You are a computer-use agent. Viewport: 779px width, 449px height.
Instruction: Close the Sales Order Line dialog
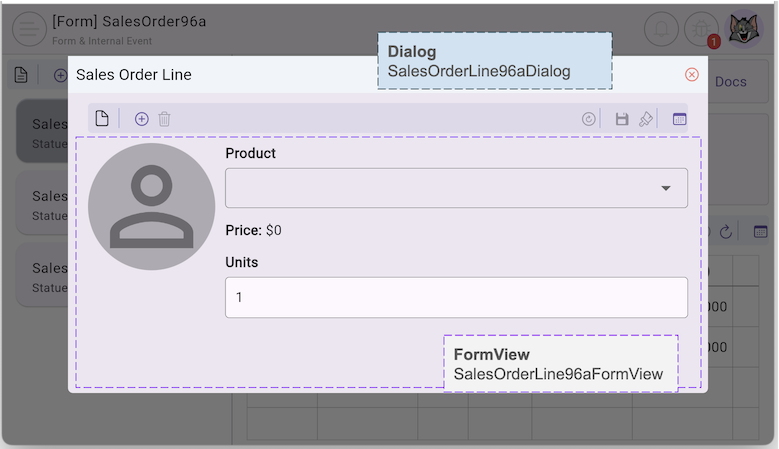tap(692, 75)
